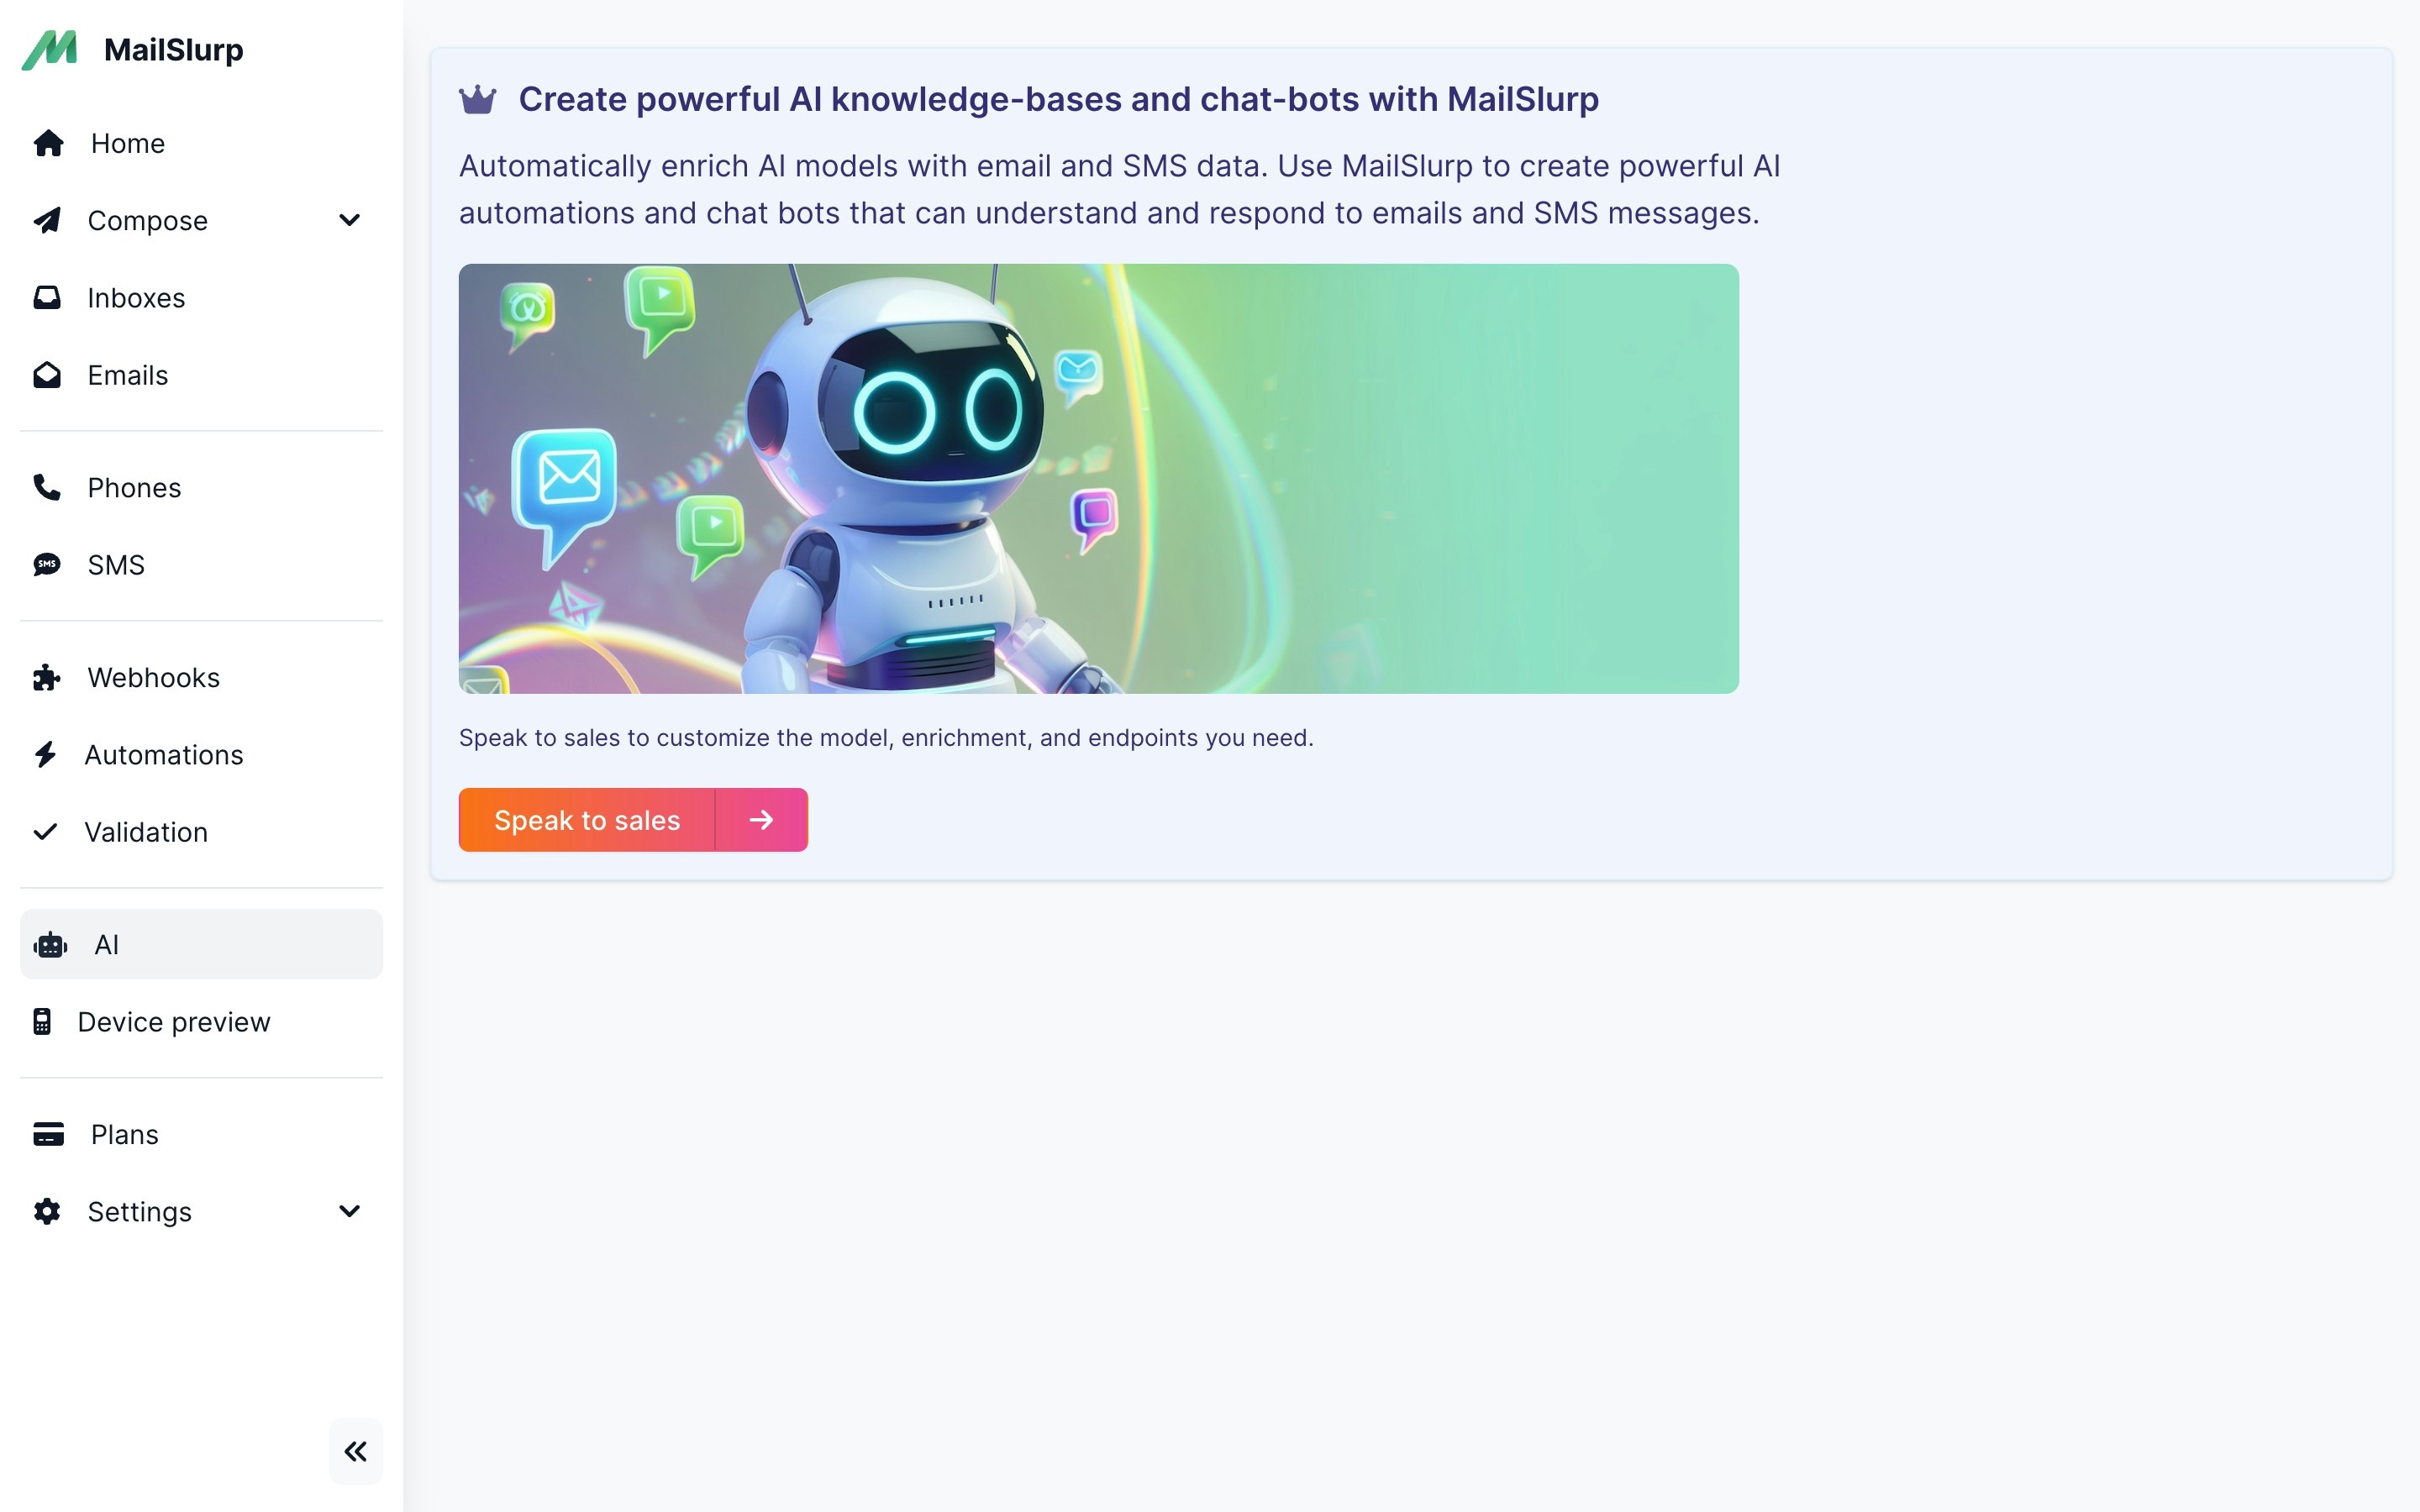The width and height of the screenshot is (2420, 1512).
Task: Click the MailSlurp brand name text
Action: 174,50
